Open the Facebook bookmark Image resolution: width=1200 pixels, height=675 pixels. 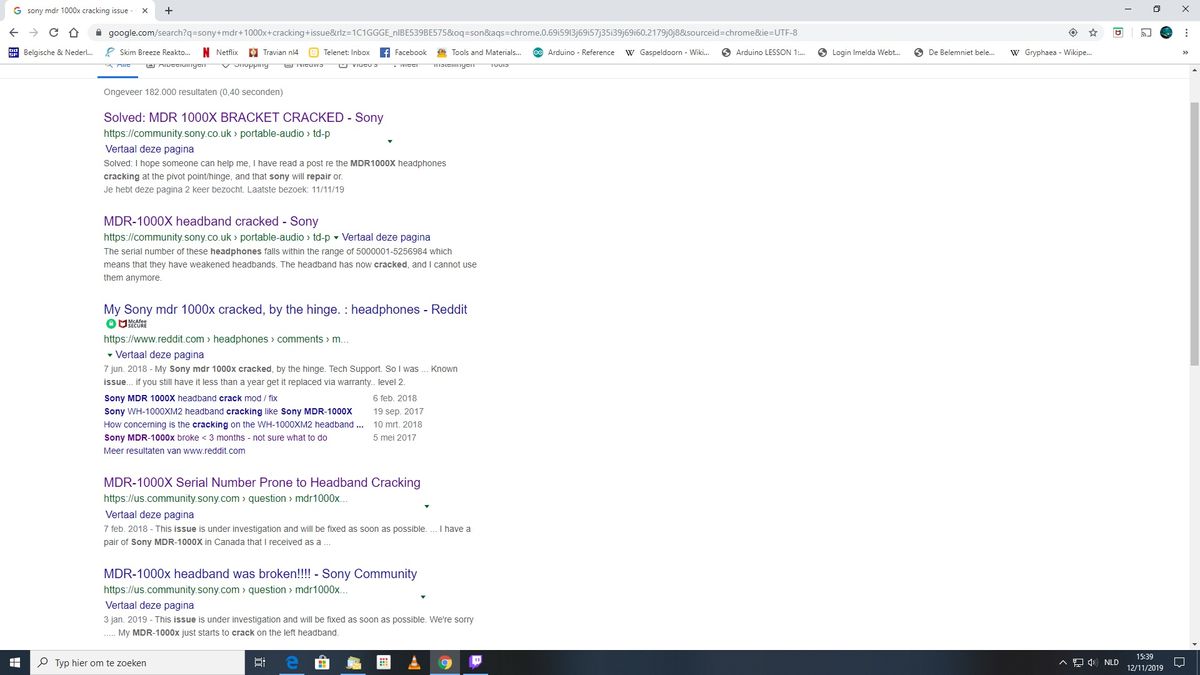(x=405, y=52)
